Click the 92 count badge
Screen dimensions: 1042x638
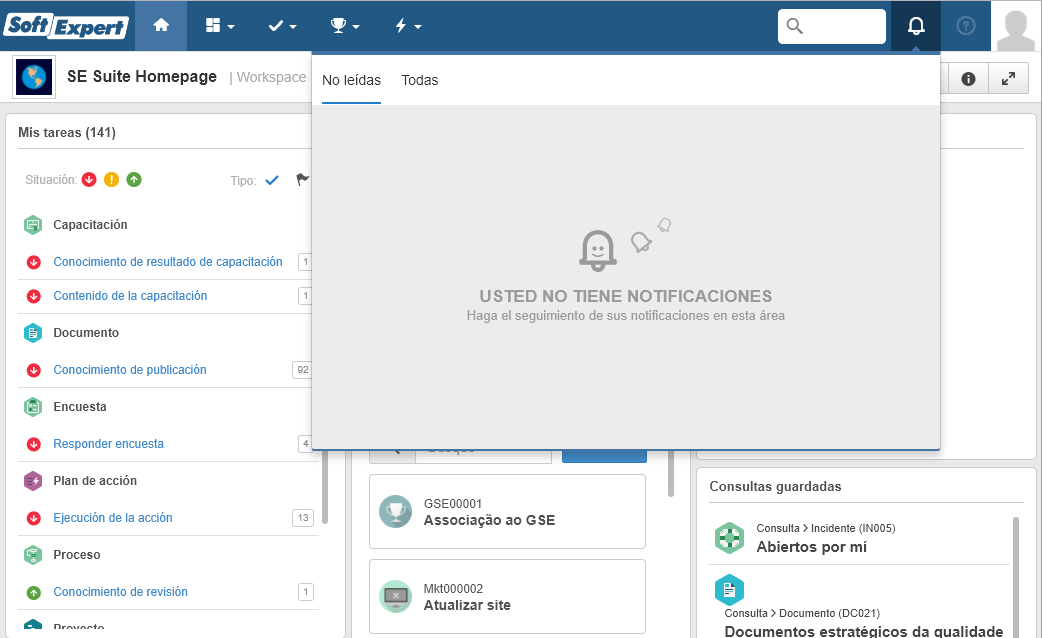[302, 370]
